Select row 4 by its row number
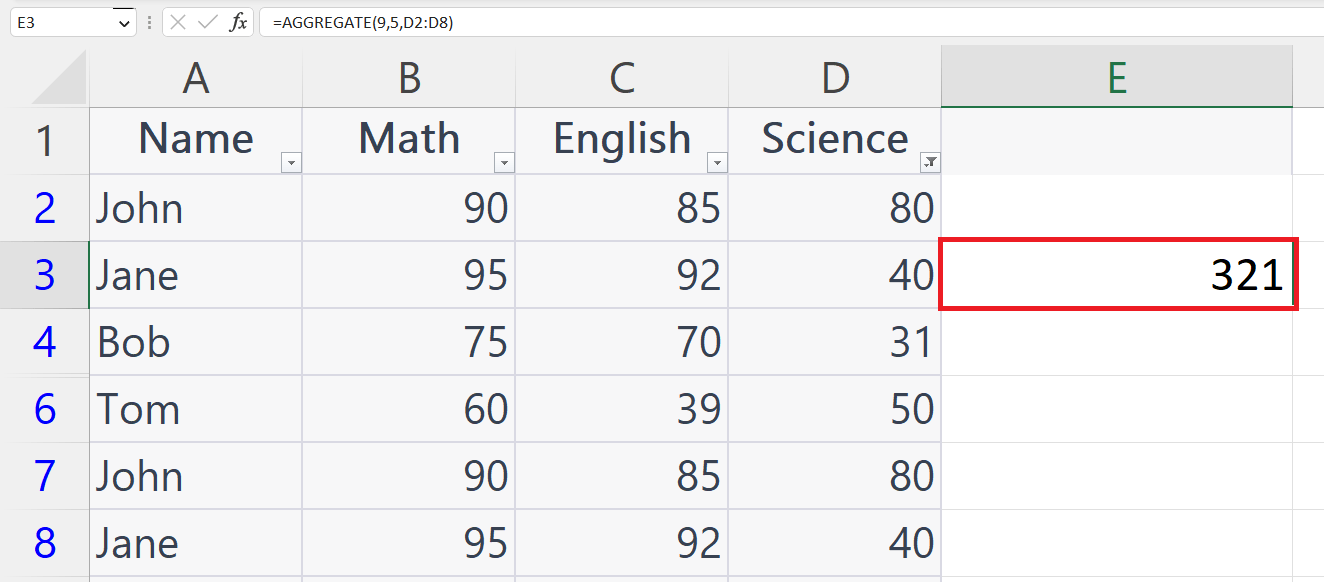Screen dimensions: 1324x582 pyautogui.click(x=44, y=341)
